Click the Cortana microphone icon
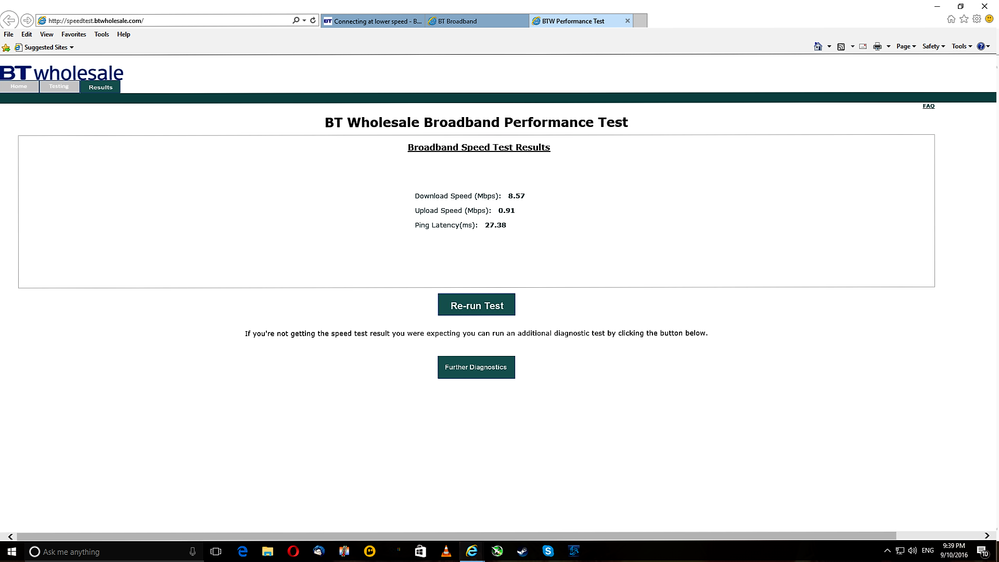999x562 pixels. point(192,552)
